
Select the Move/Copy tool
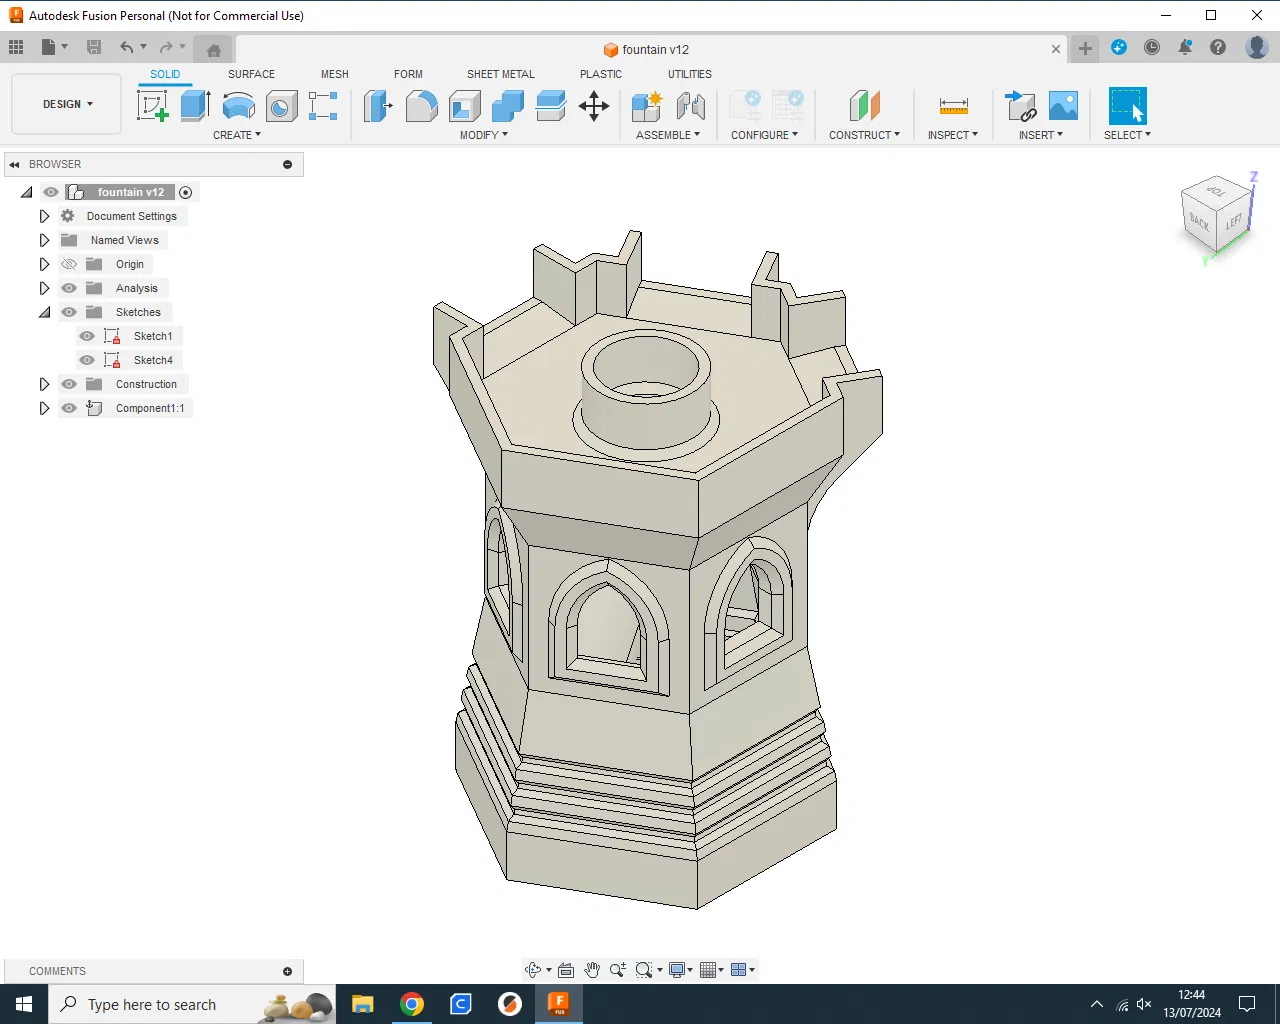(x=594, y=106)
